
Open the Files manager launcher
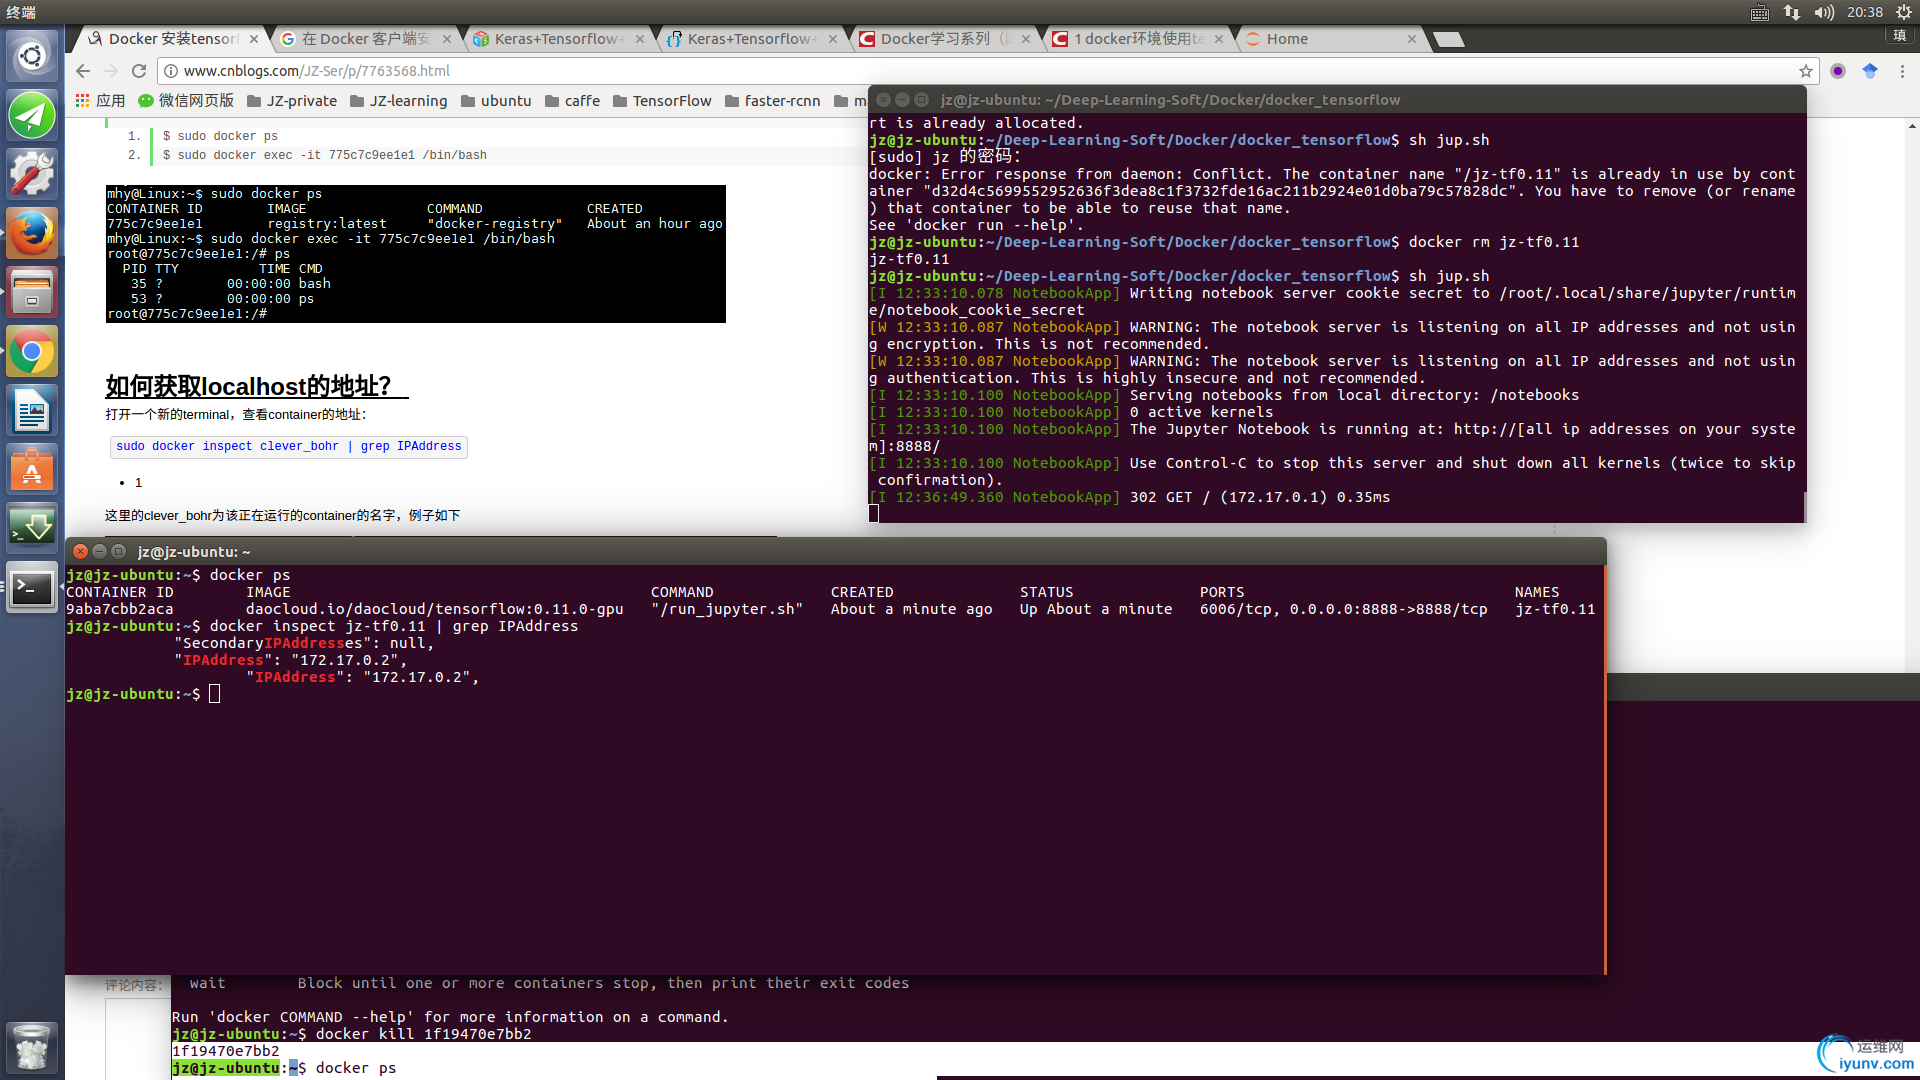(x=32, y=292)
